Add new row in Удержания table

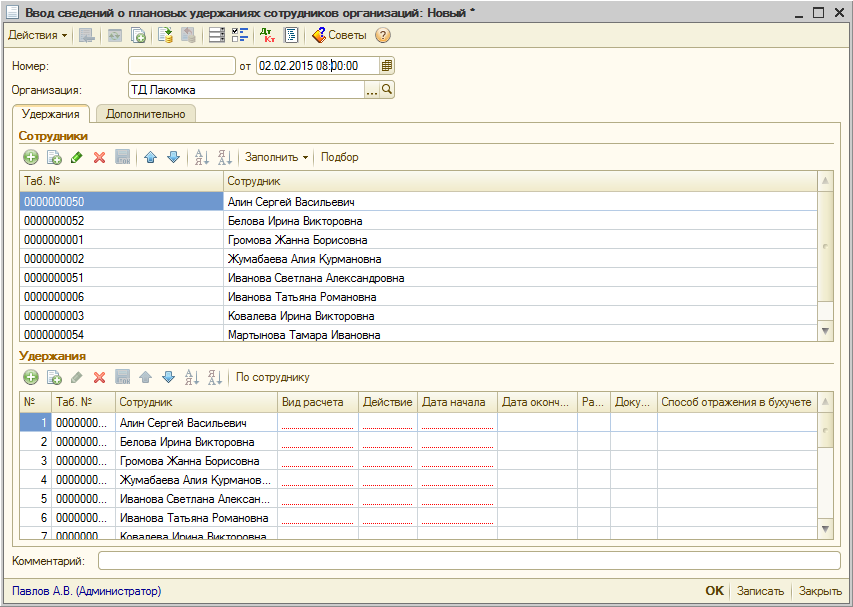tap(30, 377)
